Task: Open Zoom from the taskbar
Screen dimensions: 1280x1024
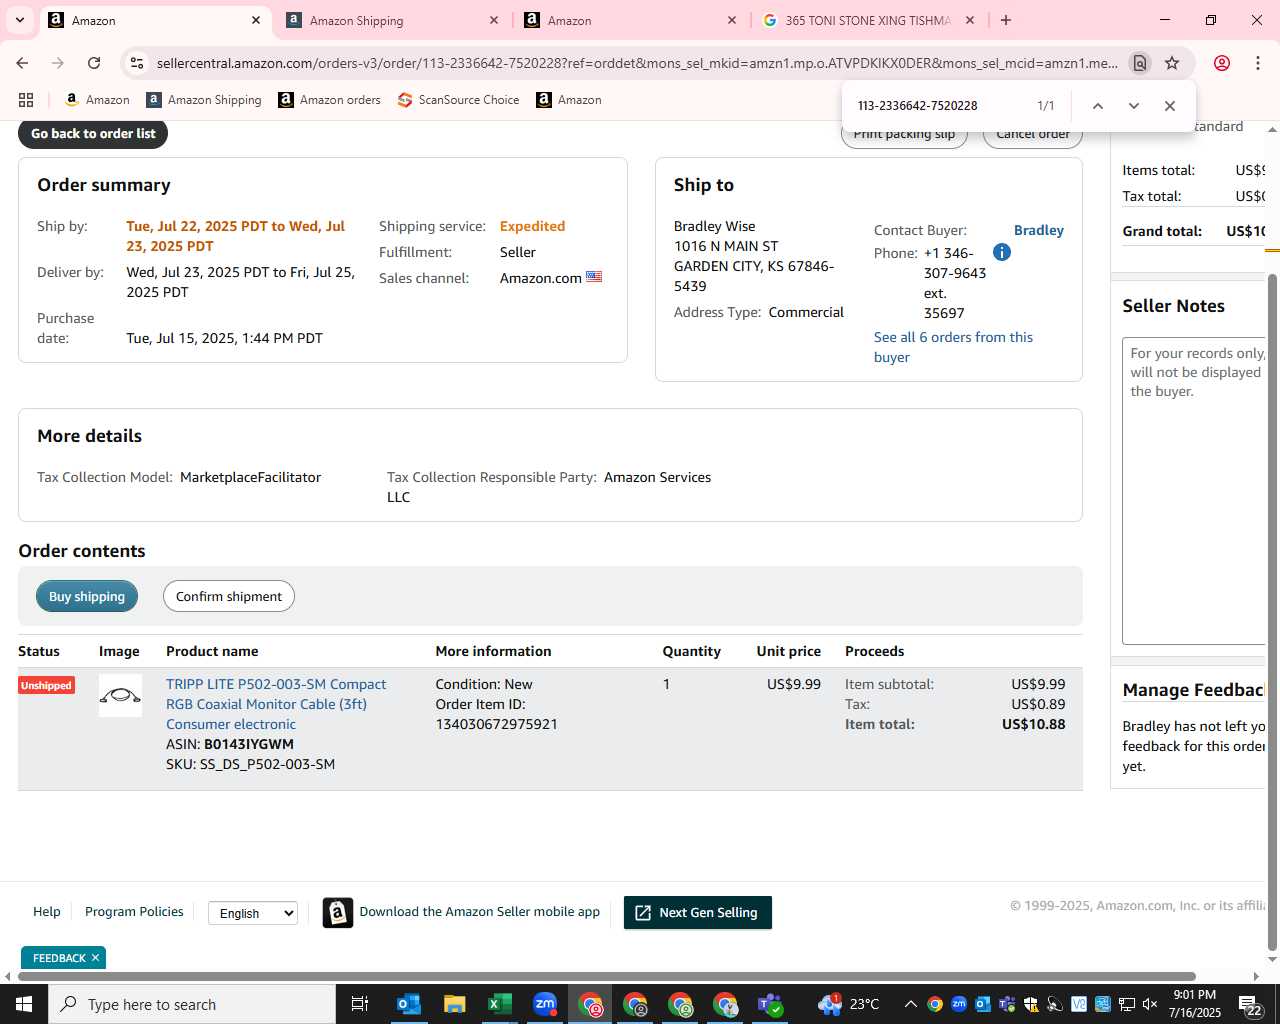Action: [545, 1004]
